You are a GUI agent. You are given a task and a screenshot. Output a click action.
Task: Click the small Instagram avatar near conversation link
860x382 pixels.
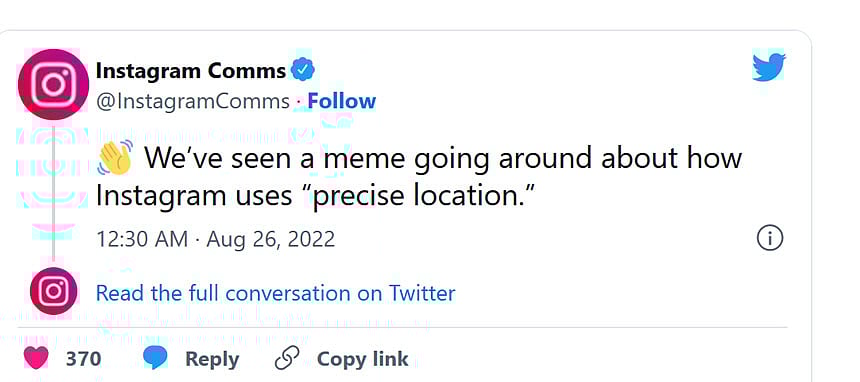(x=53, y=291)
